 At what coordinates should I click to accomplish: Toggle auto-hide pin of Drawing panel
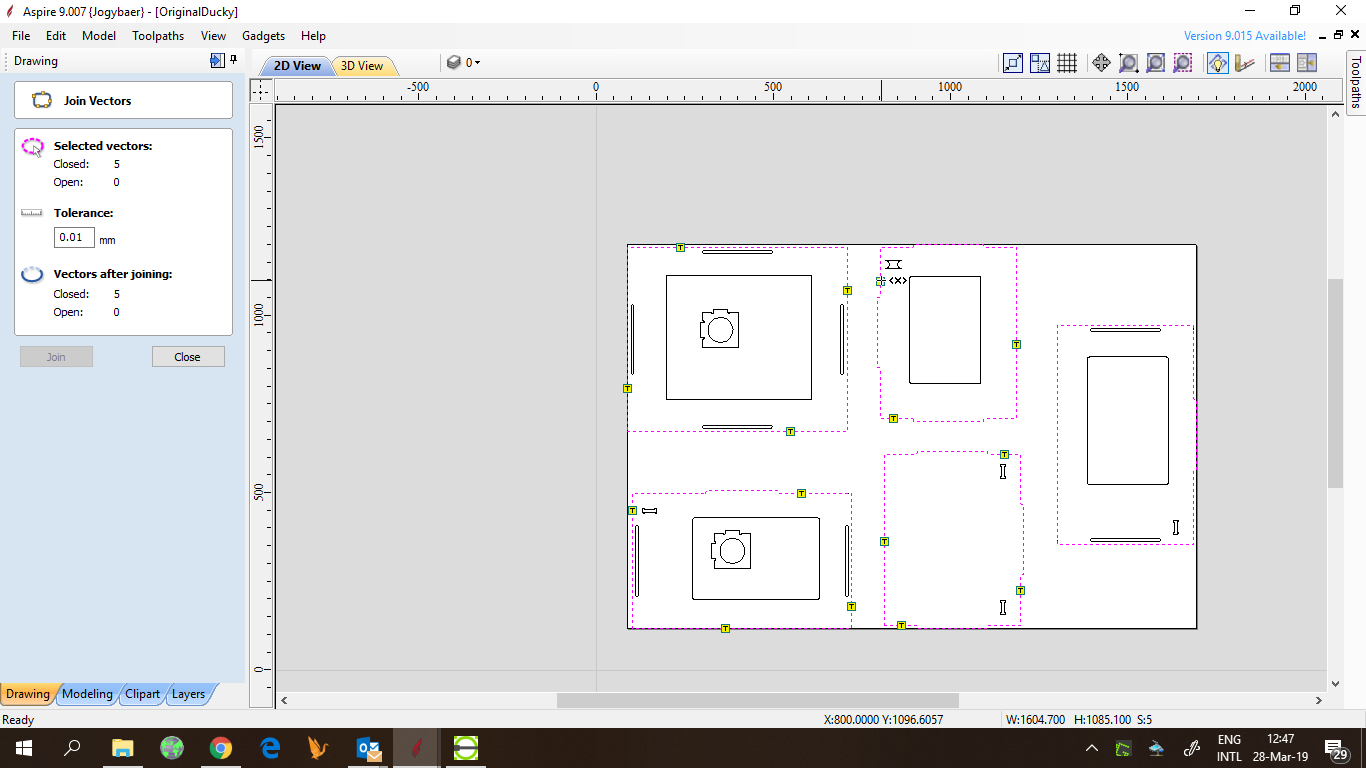click(x=234, y=60)
